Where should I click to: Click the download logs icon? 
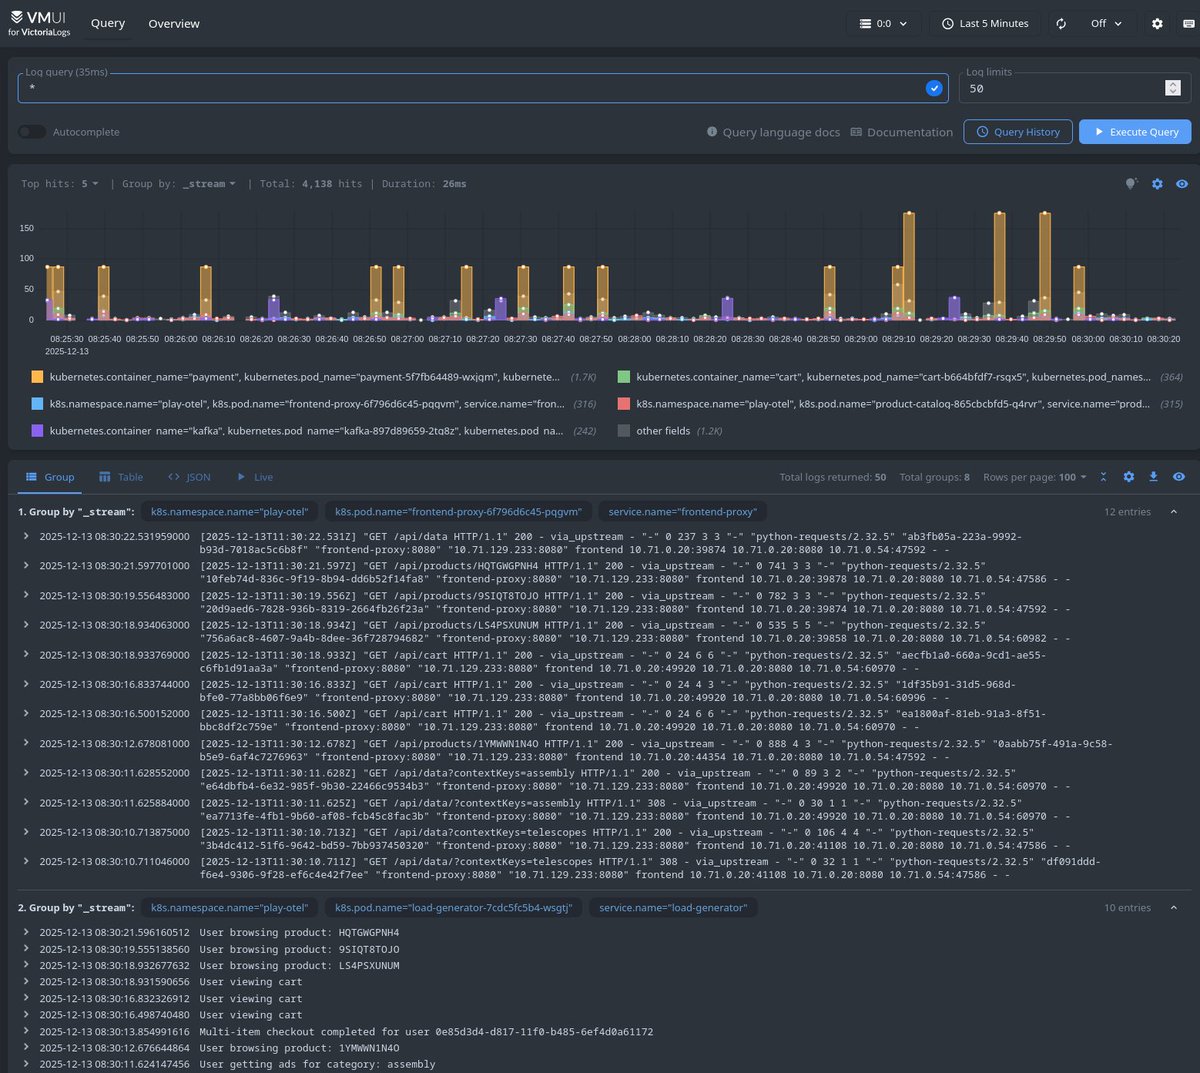[1153, 477]
